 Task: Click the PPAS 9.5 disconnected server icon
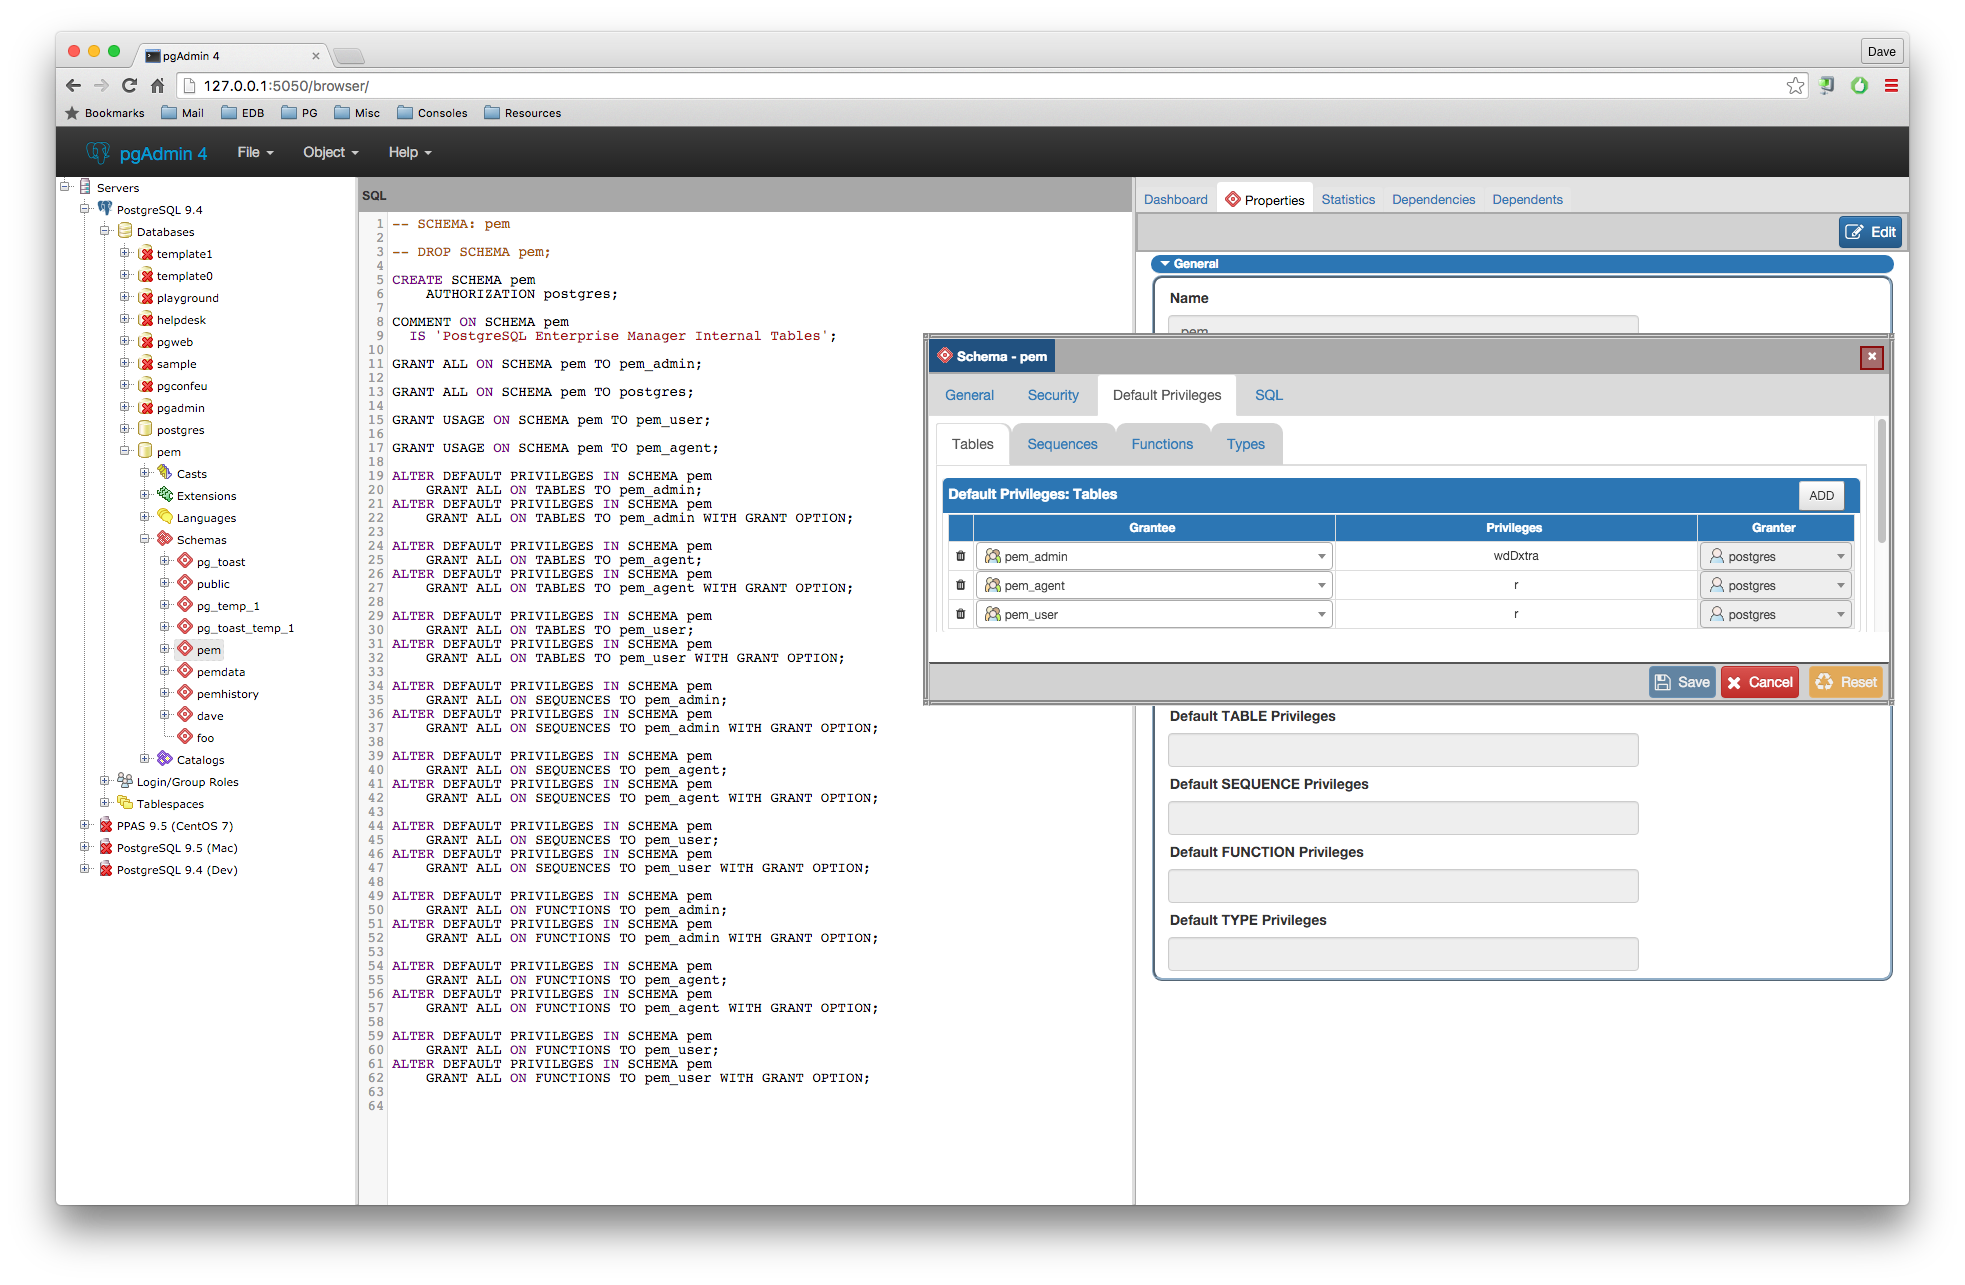pyautogui.click(x=105, y=825)
